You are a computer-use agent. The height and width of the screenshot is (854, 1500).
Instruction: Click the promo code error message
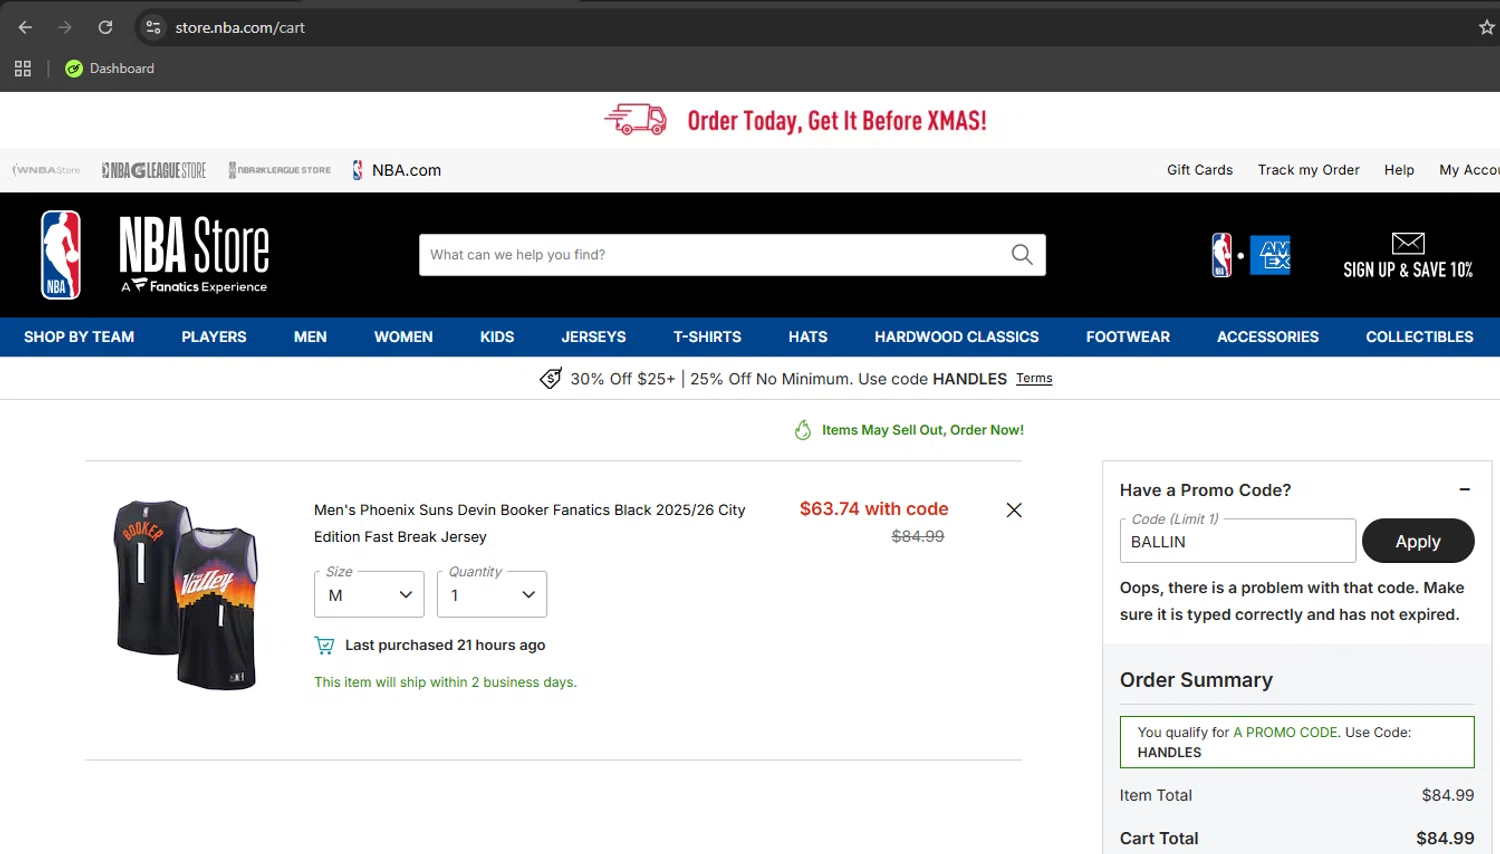[x=1292, y=601]
